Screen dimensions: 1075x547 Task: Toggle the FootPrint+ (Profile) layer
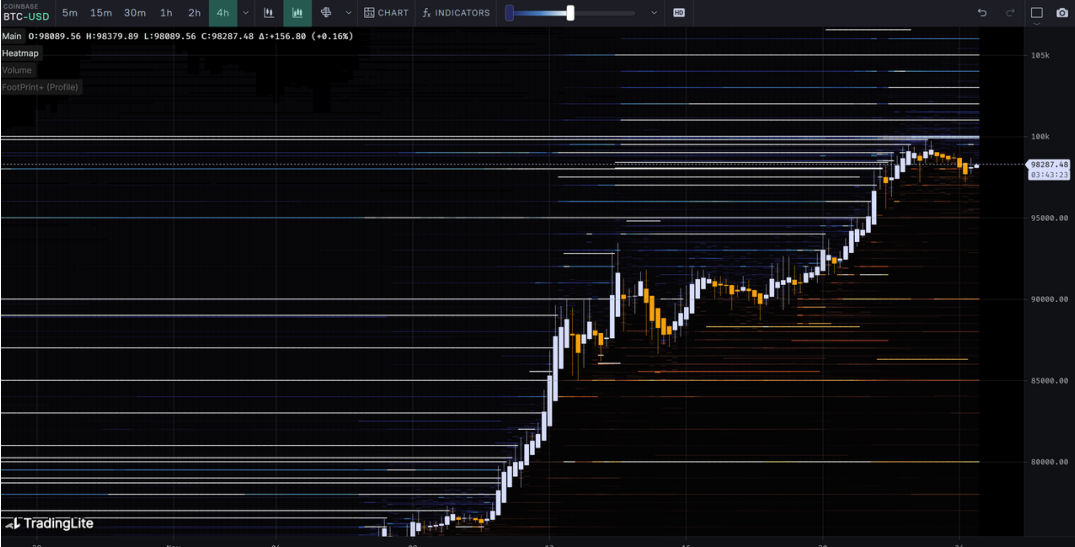pos(40,87)
